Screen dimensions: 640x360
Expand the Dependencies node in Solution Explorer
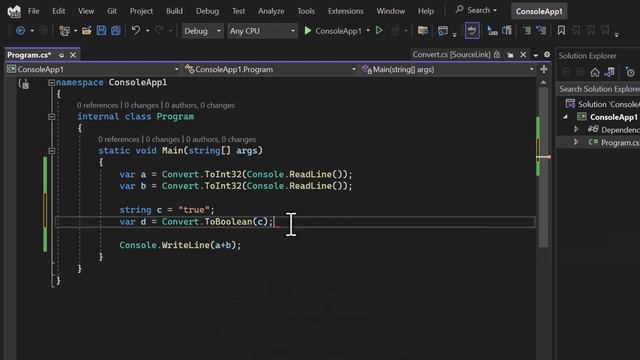[x=576, y=129]
